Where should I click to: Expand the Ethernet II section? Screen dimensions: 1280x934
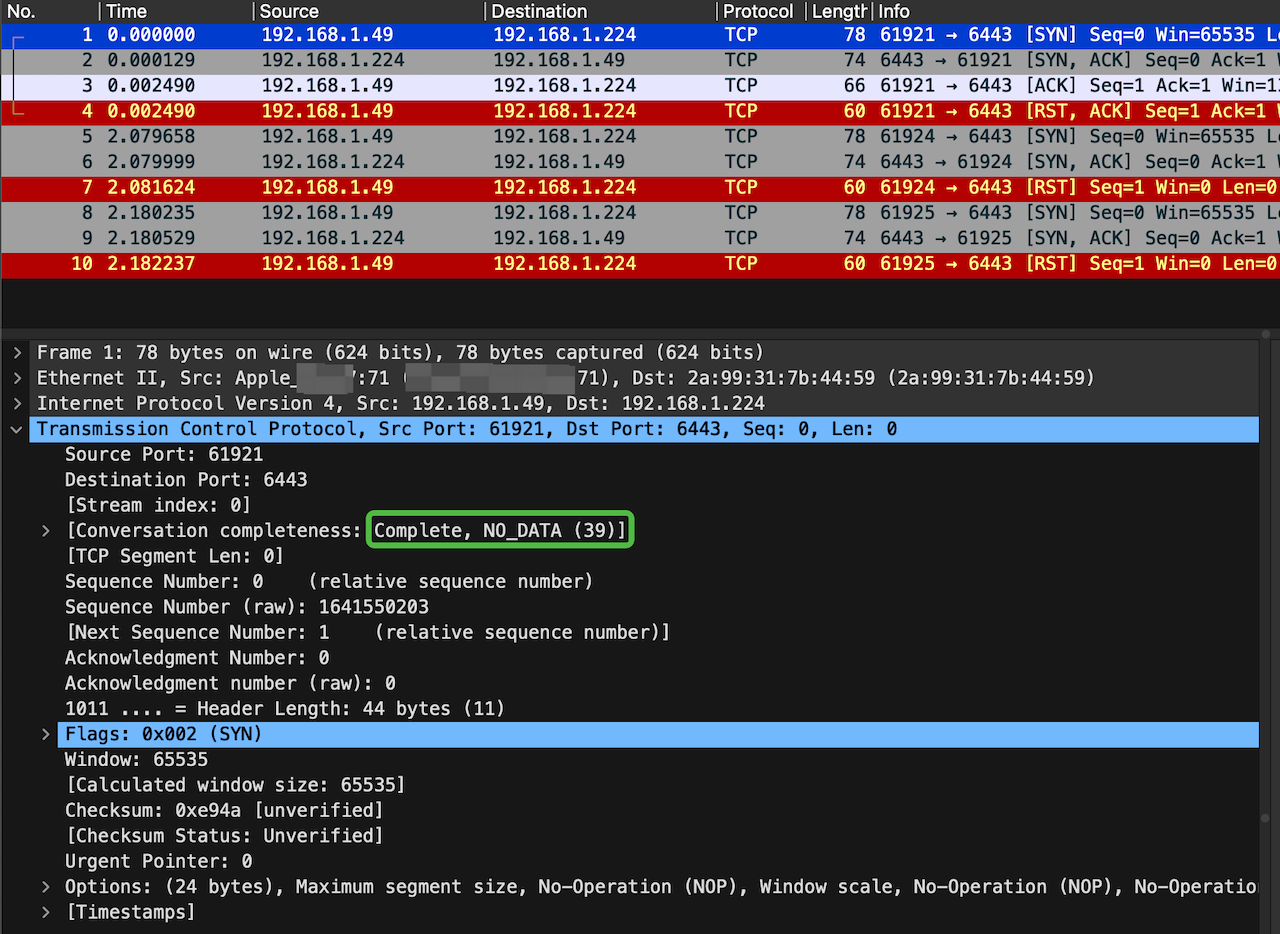tap(17, 378)
